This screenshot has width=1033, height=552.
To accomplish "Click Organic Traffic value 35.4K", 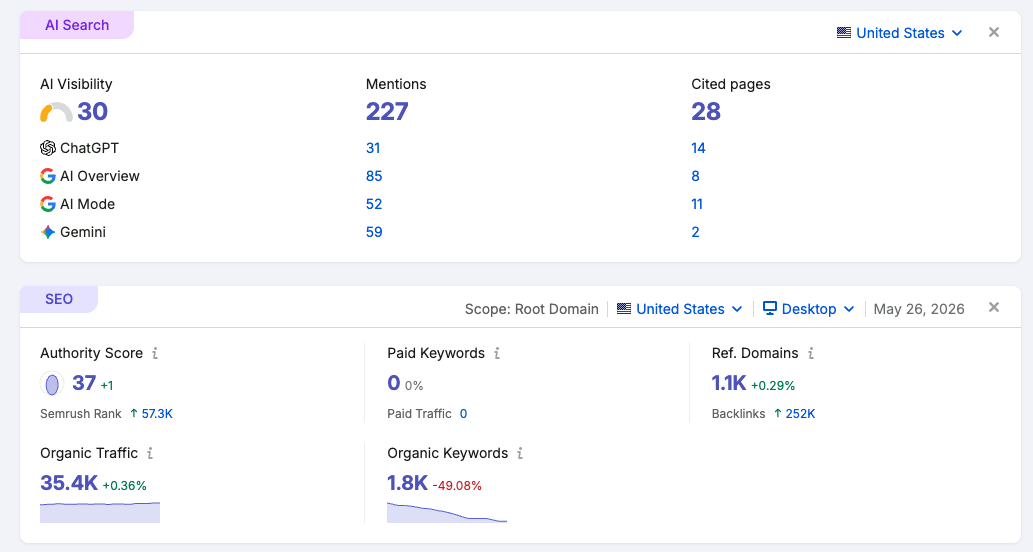I will point(69,483).
